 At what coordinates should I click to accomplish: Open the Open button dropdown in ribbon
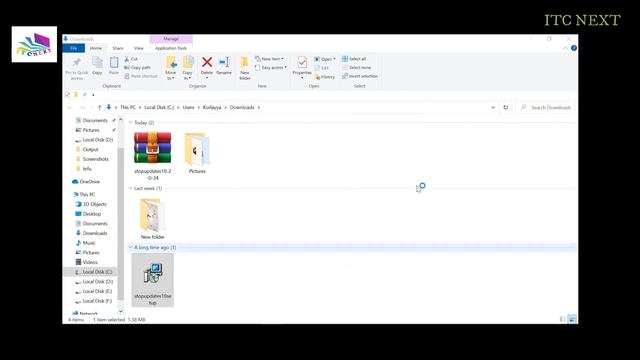click(334, 59)
